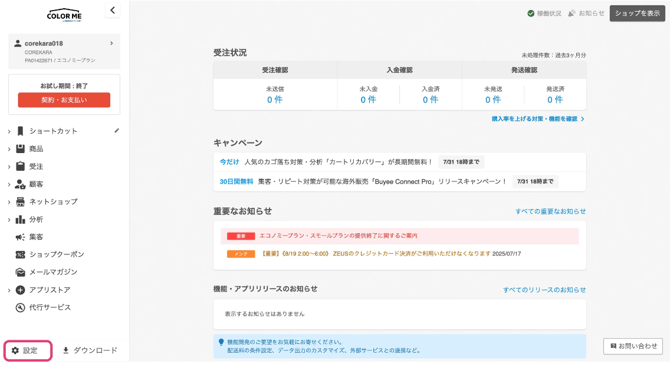
Task: Open the 入金済 0件 count
Action: point(430,100)
